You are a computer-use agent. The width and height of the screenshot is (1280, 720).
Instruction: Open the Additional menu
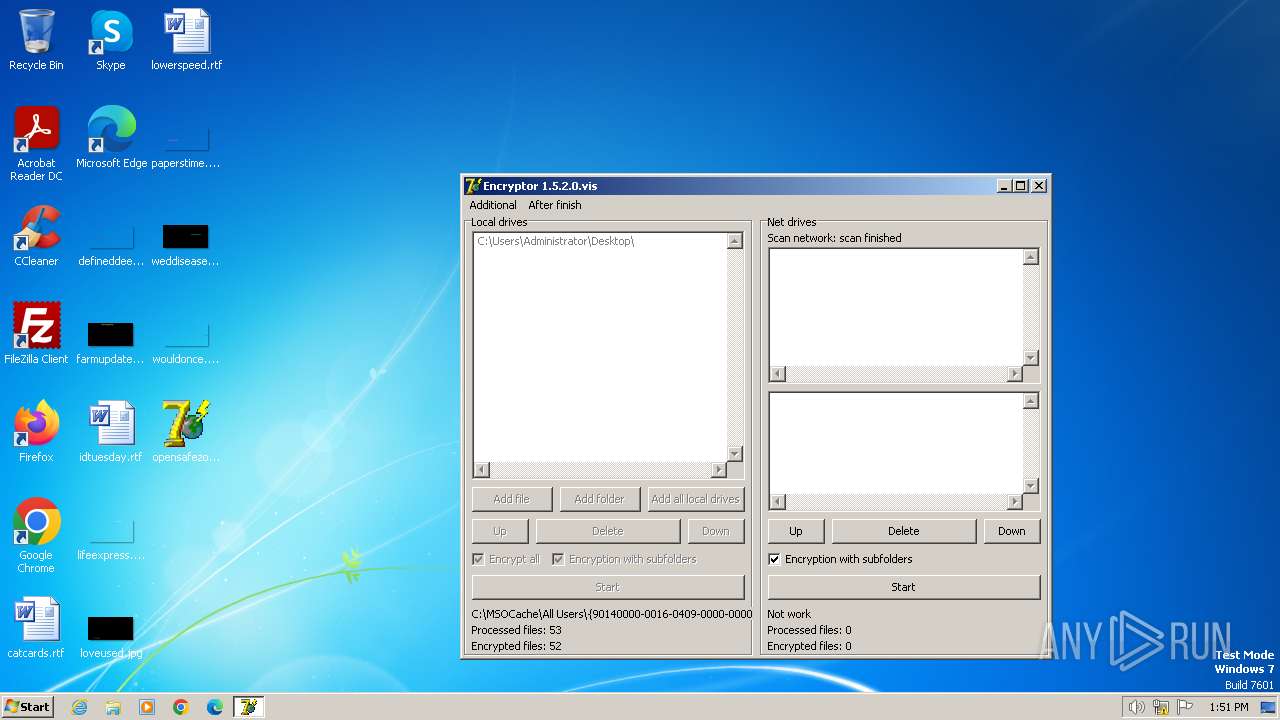point(493,205)
